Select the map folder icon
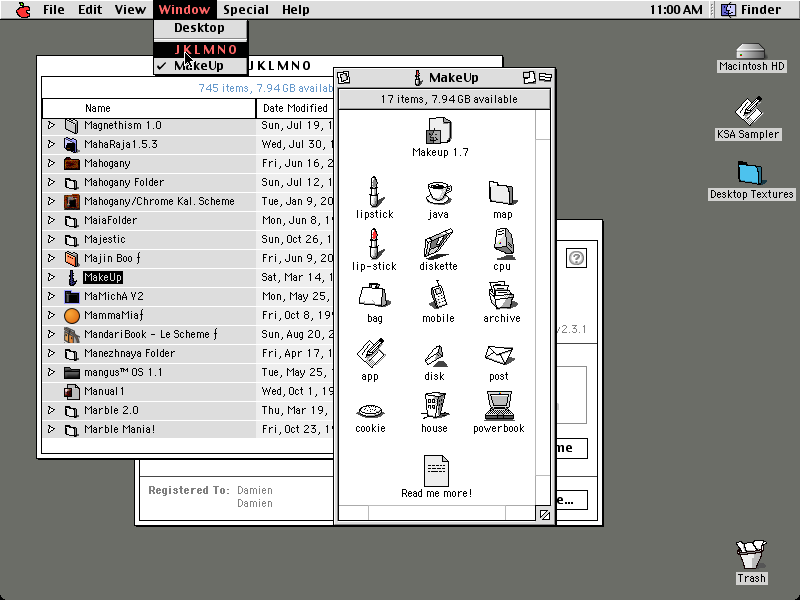The image size is (800, 600). tap(503, 193)
